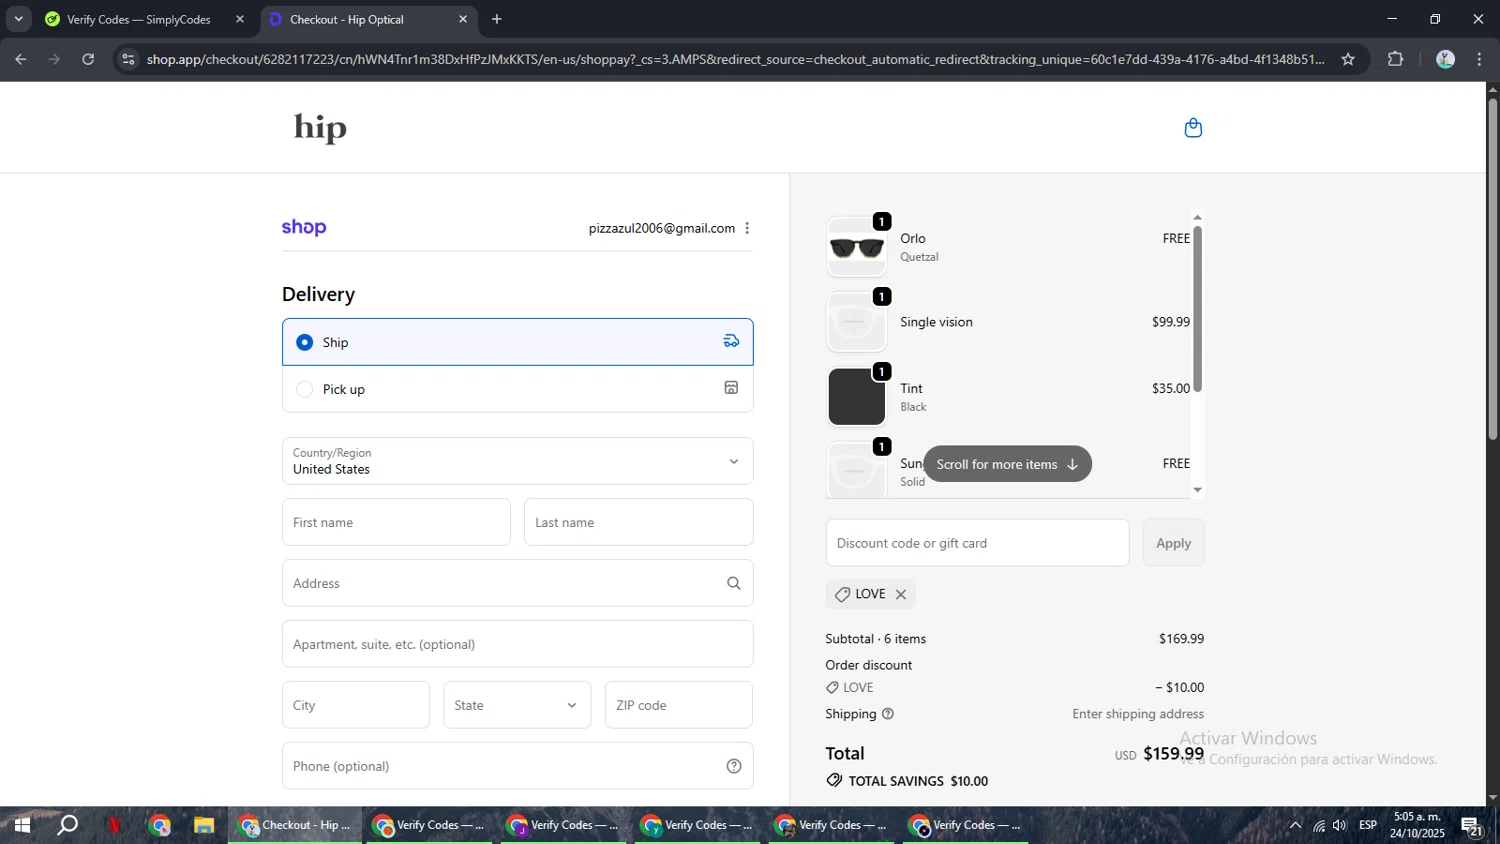Click the Total amount $159.99
The height and width of the screenshot is (844, 1500).
pos(1174,753)
